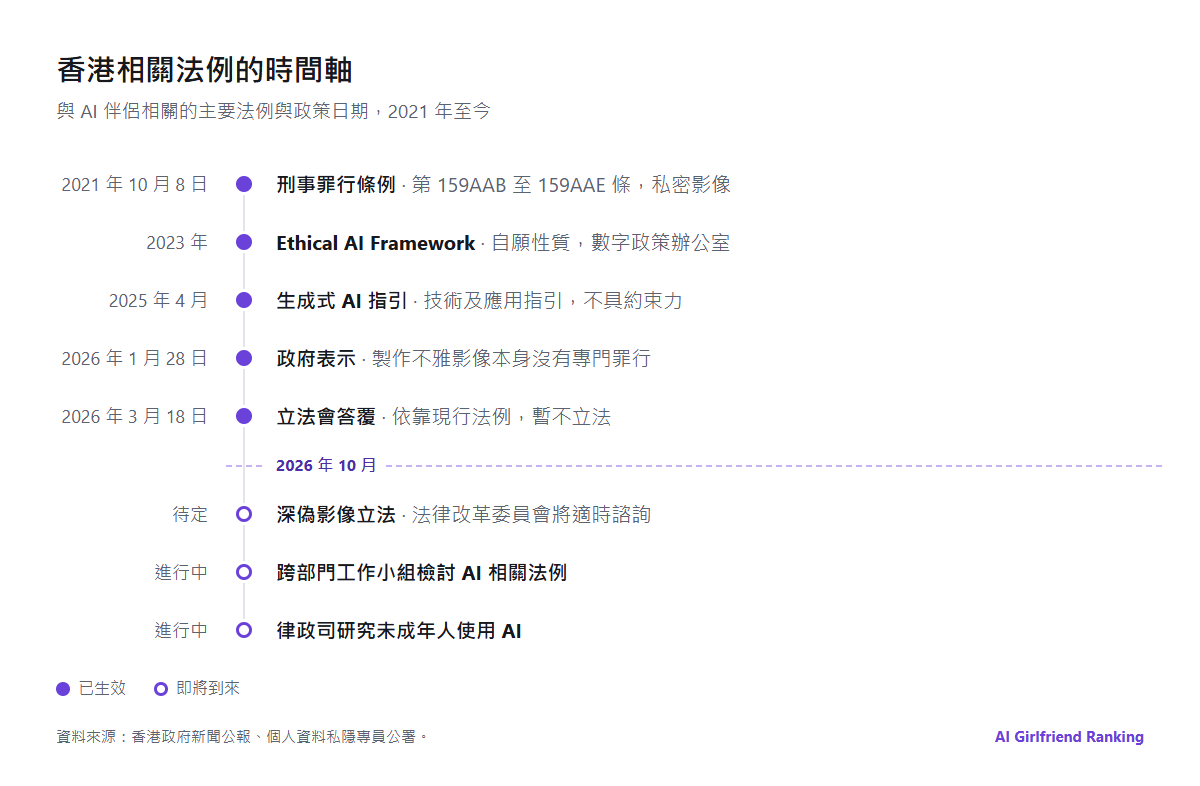1200x786 pixels.
Task: Click the 2026 年 1 月 28 日 timeline dot
Action: [x=244, y=358]
